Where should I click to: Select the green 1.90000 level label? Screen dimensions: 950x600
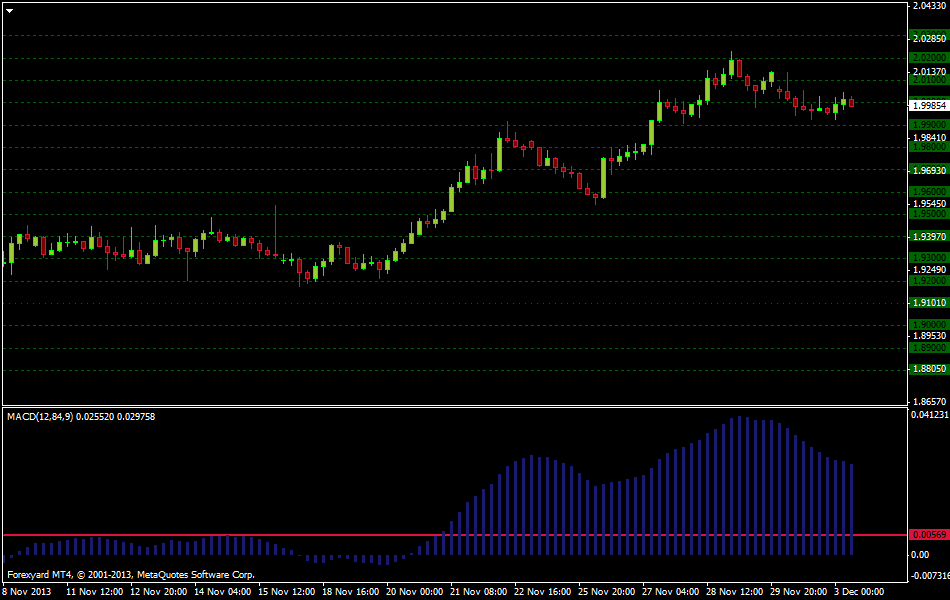coord(929,325)
